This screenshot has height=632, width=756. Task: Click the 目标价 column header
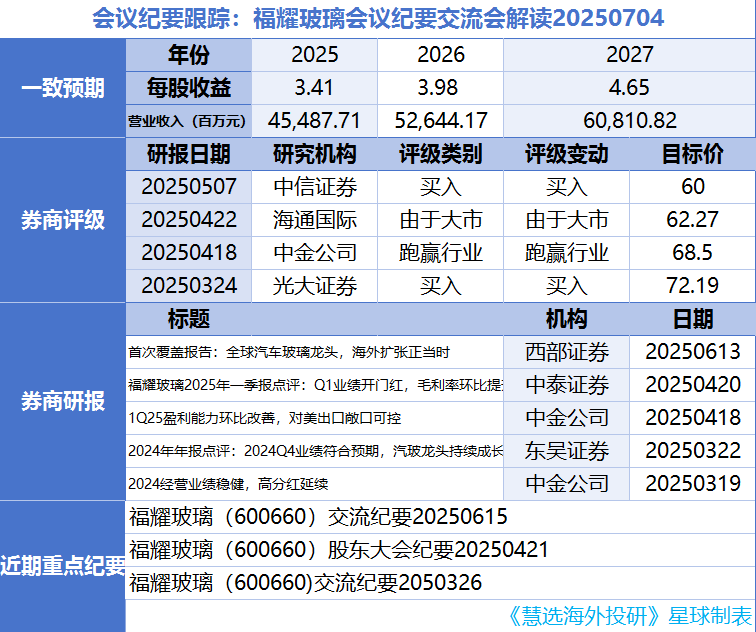click(x=692, y=154)
